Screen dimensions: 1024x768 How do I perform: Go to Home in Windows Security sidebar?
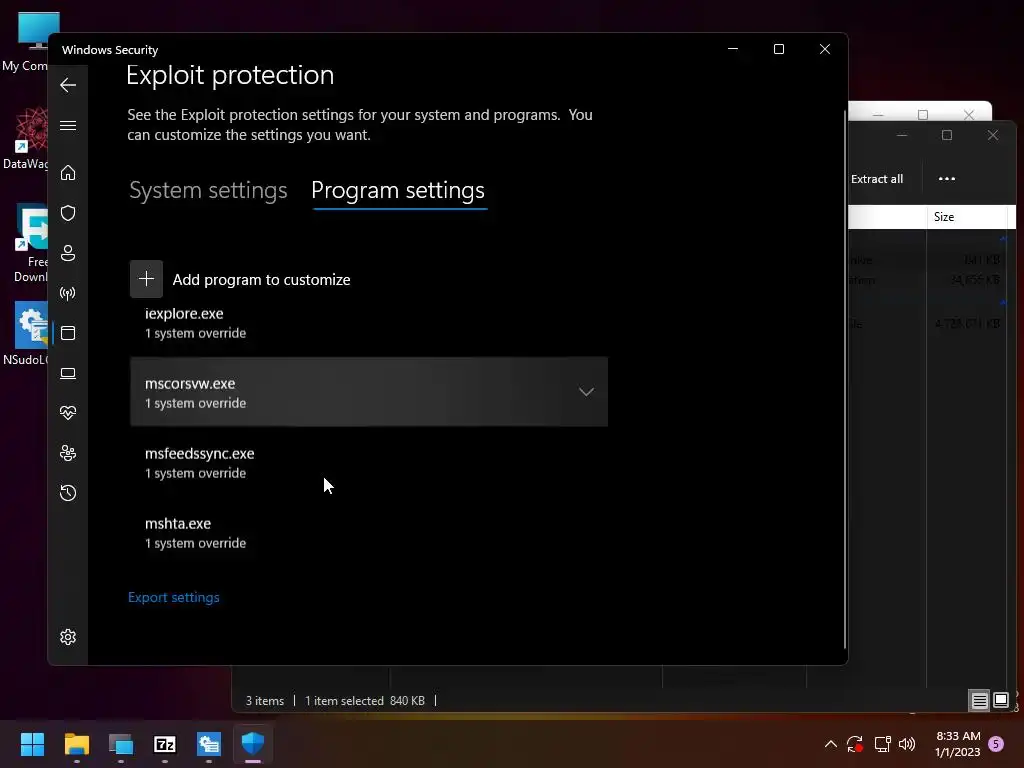(x=68, y=172)
